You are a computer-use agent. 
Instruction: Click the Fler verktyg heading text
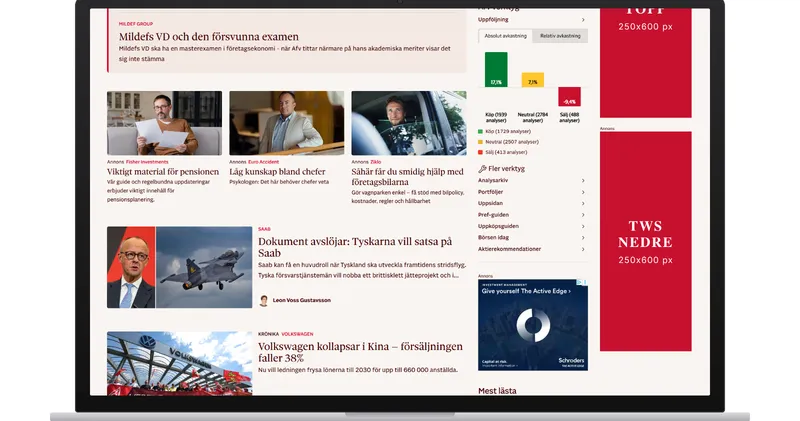(x=506, y=169)
